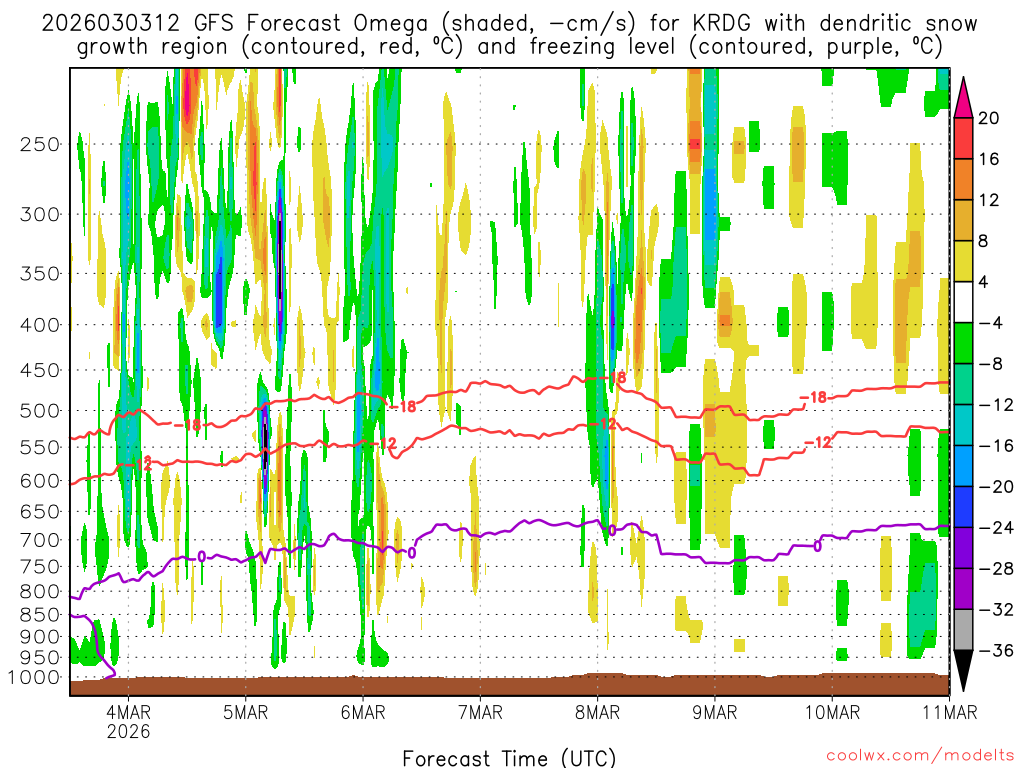Click the 11MAR axis label
Screen dimensions: 1024x768
pyautogui.click(x=950, y=712)
